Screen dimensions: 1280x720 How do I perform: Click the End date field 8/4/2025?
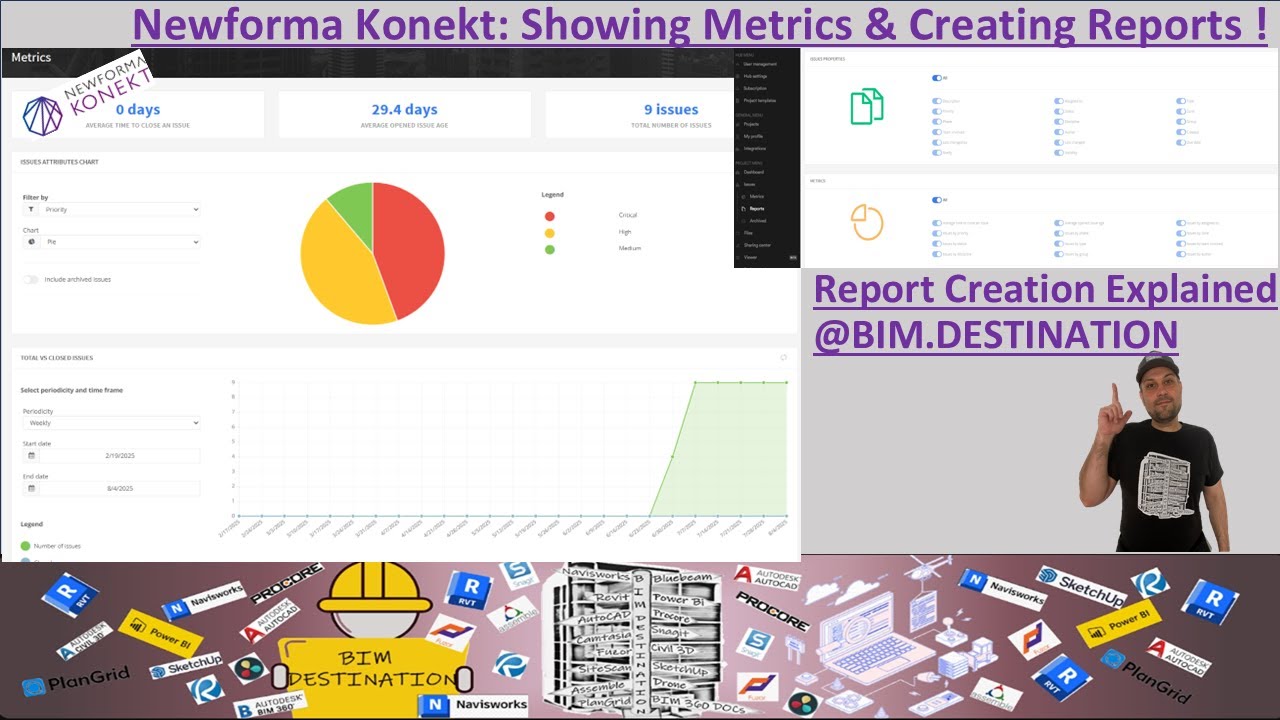click(x=119, y=488)
